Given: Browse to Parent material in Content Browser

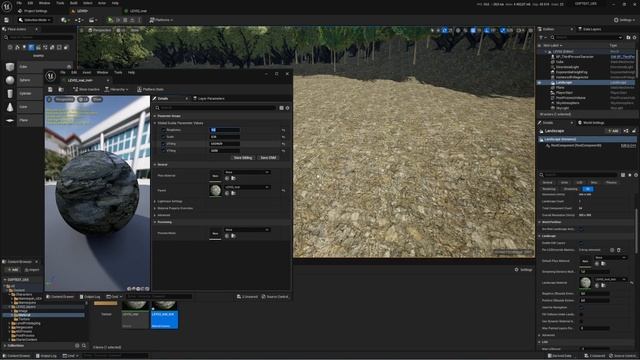Looking at the screenshot, I should tap(233, 193).
